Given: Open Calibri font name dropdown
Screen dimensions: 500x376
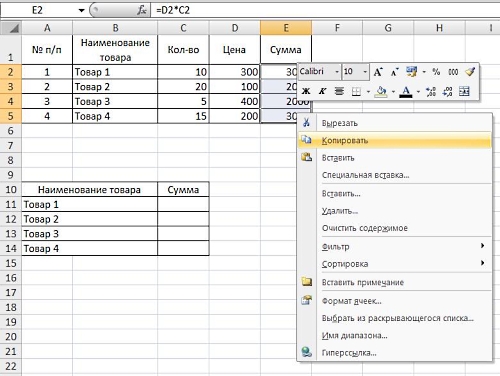Looking at the screenshot, I should [x=337, y=72].
